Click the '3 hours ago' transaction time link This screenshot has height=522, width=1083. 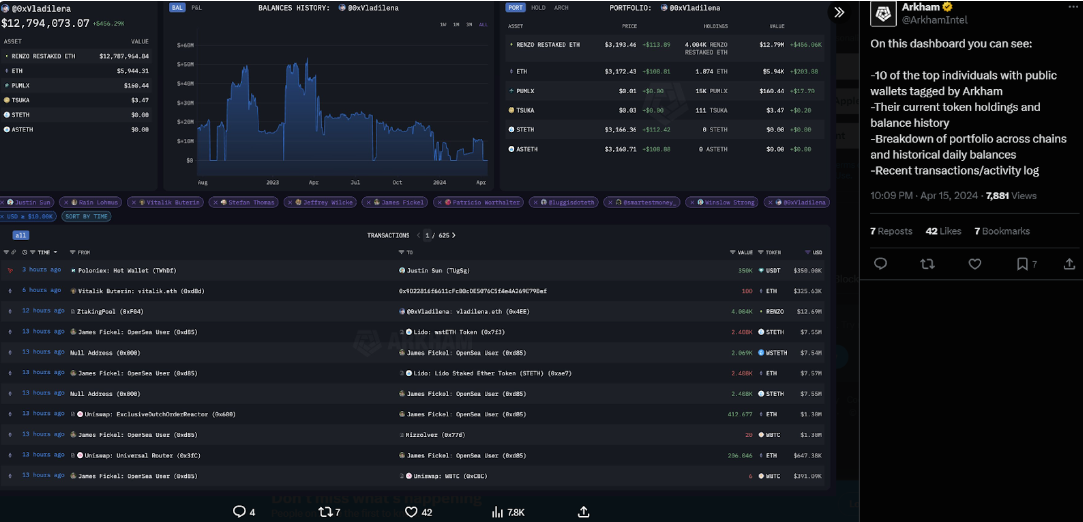point(41,270)
